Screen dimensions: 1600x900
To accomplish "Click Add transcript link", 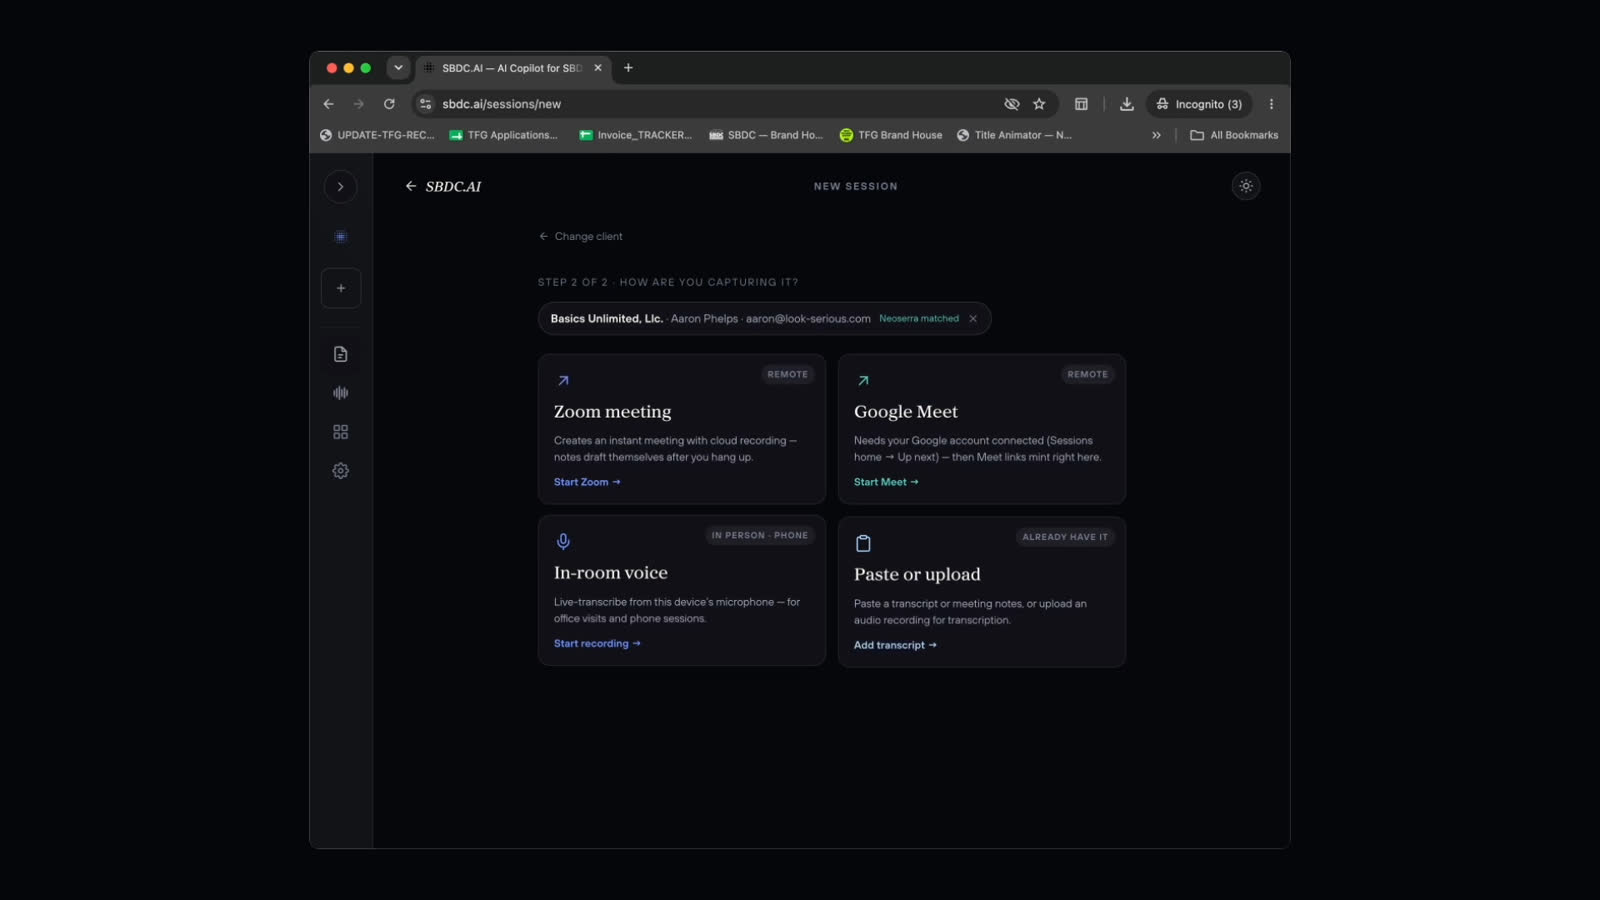I will [895, 646].
